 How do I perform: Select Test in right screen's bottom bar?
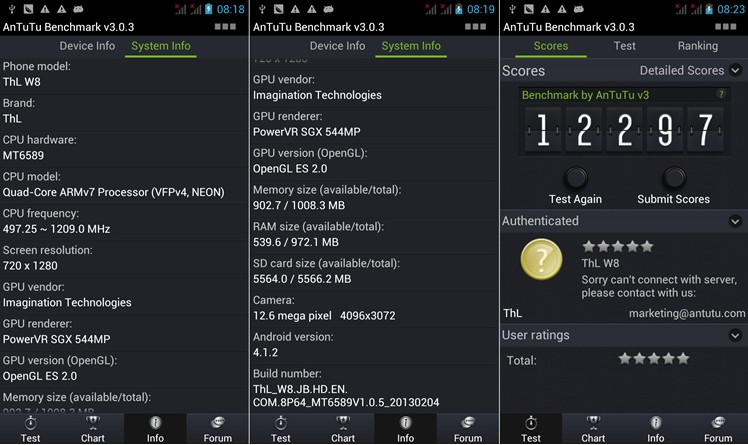(531, 429)
